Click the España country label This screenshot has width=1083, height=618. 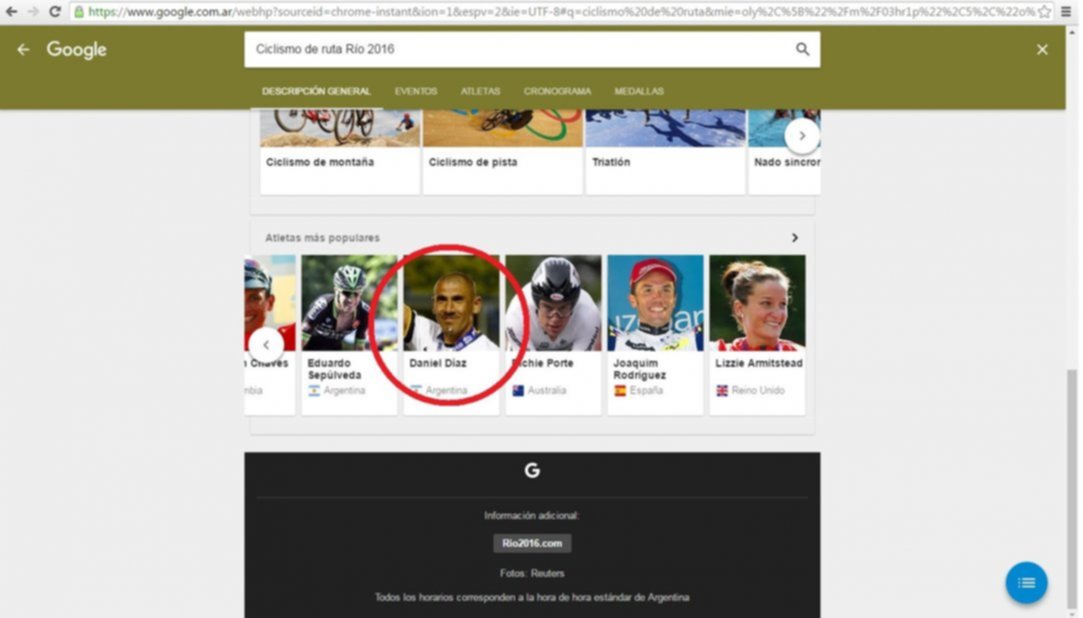pos(646,391)
